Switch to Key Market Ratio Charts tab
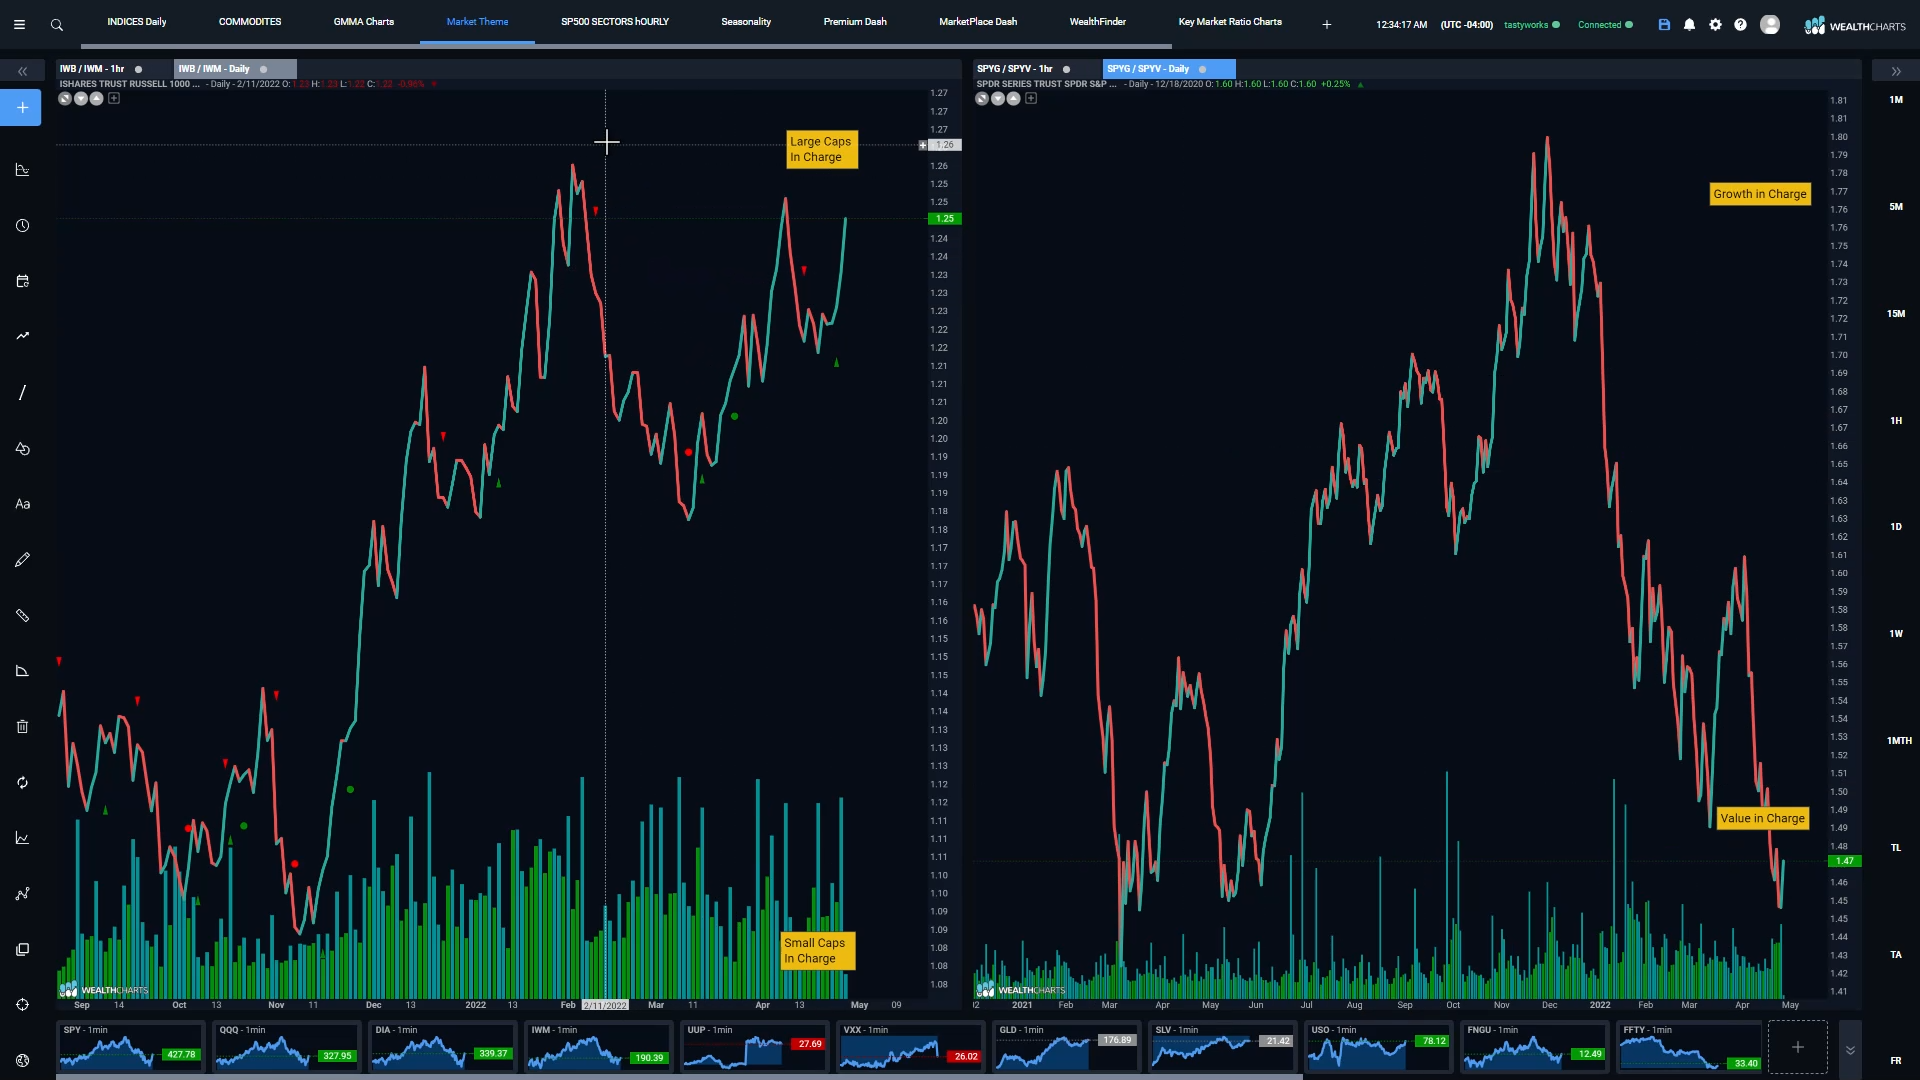Viewport: 1920px width, 1080px height. coord(1230,22)
